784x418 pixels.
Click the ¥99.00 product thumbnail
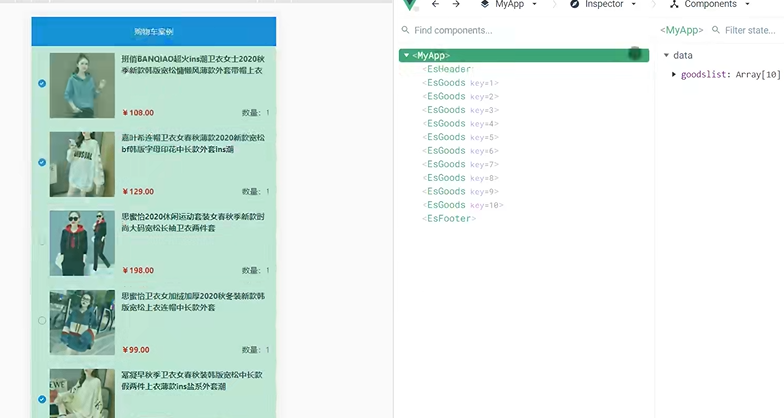pos(82,322)
